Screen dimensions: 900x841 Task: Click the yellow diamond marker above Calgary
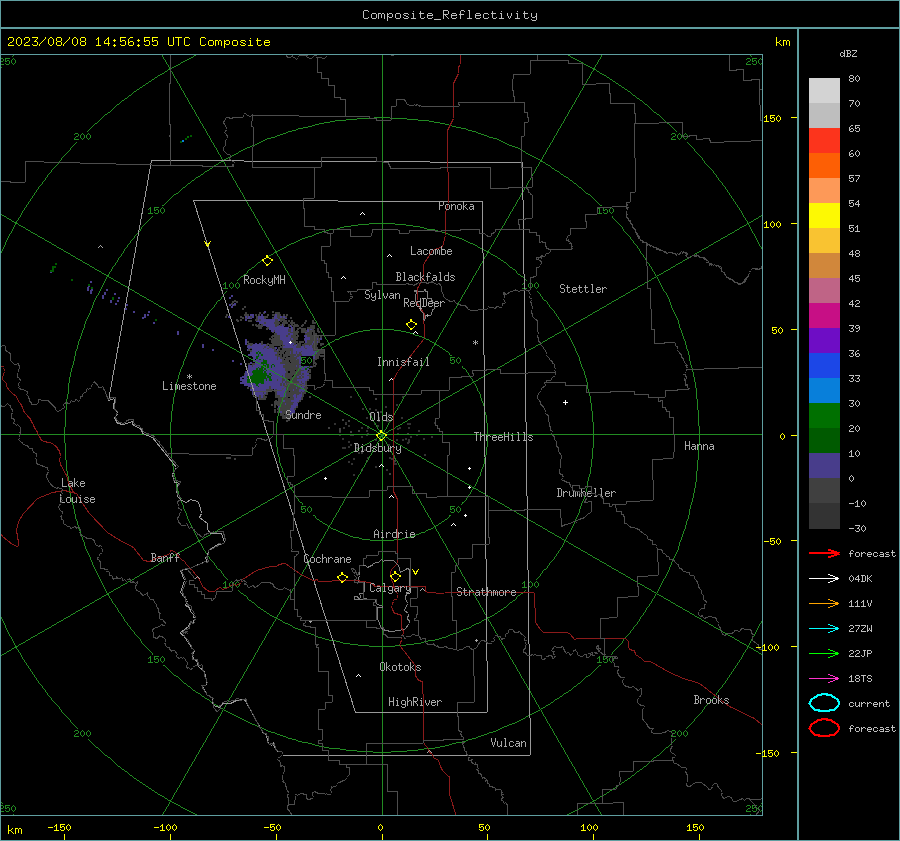(x=395, y=576)
